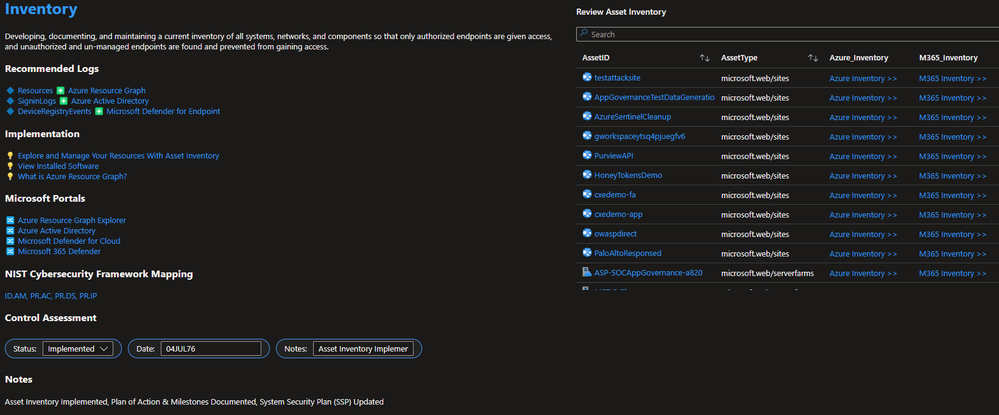Open M365 Inventory link for AzureSentinelCleanup
Image resolution: width=999 pixels, height=415 pixels.
[x=952, y=117]
